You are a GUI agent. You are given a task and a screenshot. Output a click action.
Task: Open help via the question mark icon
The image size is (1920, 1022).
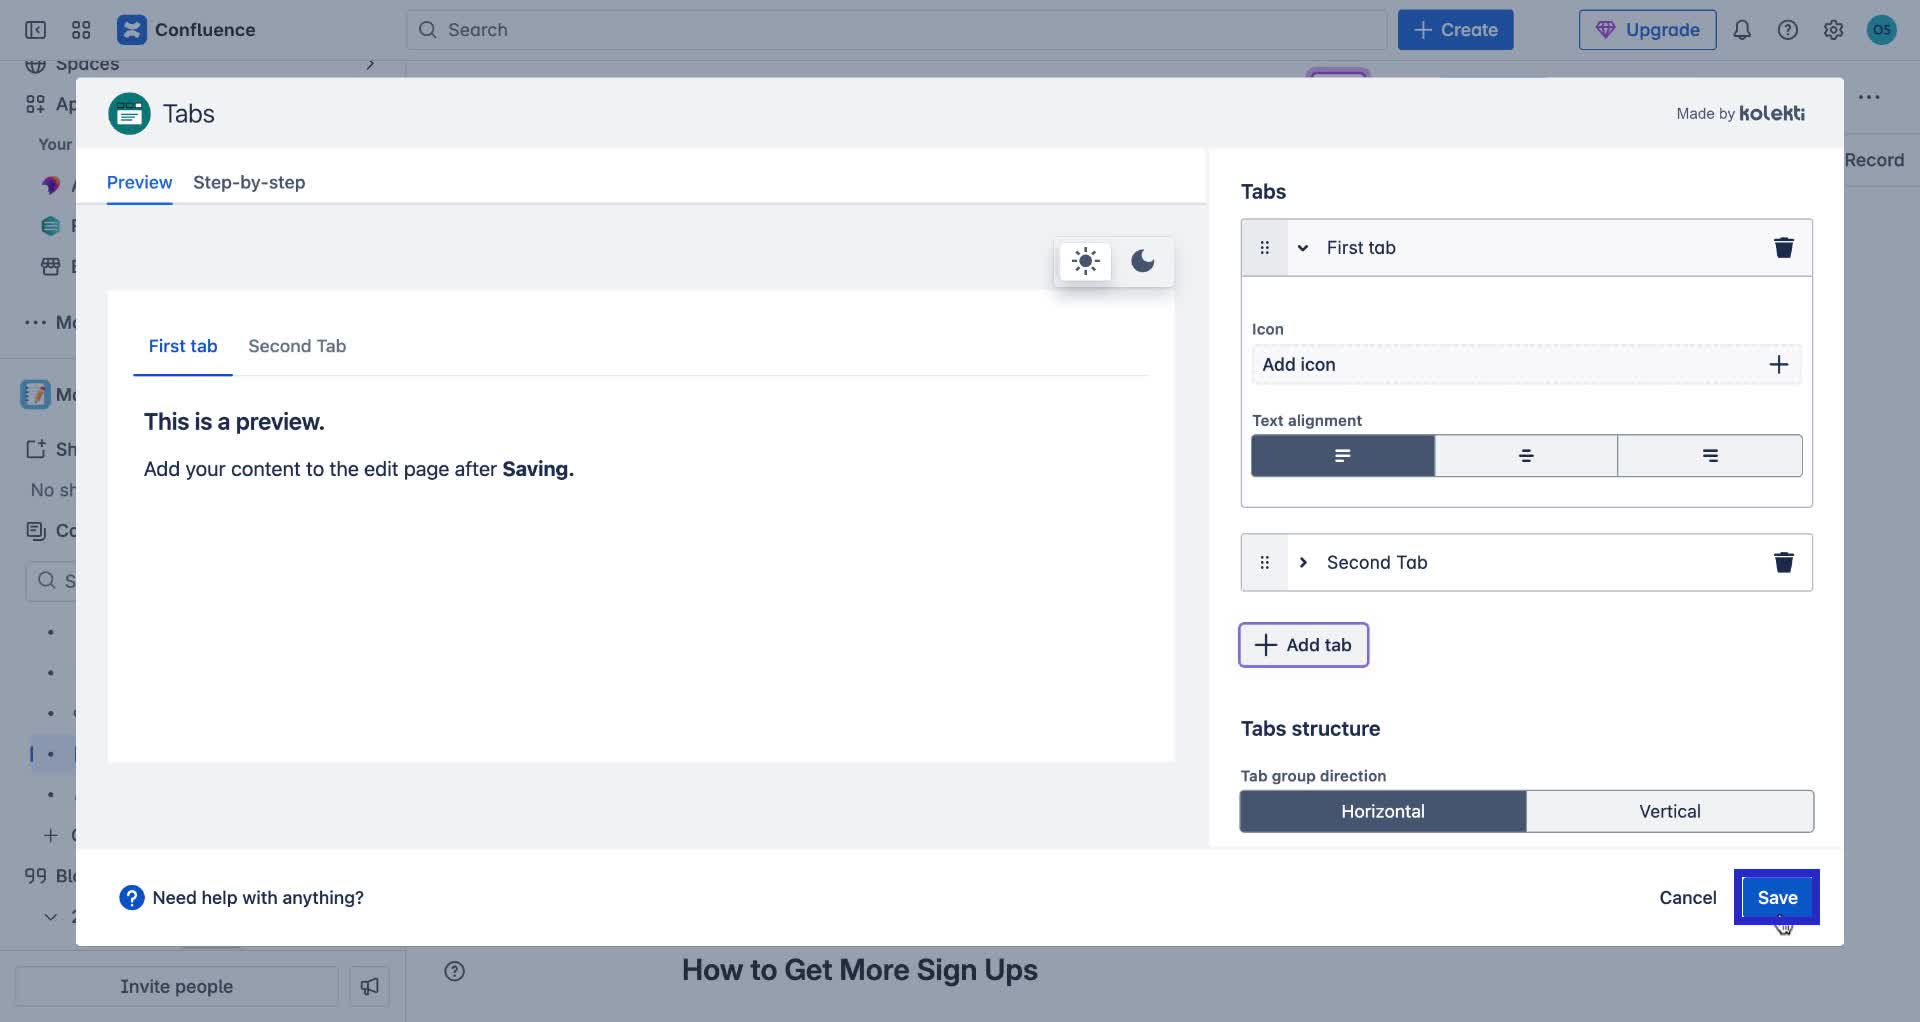click(1787, 29)
